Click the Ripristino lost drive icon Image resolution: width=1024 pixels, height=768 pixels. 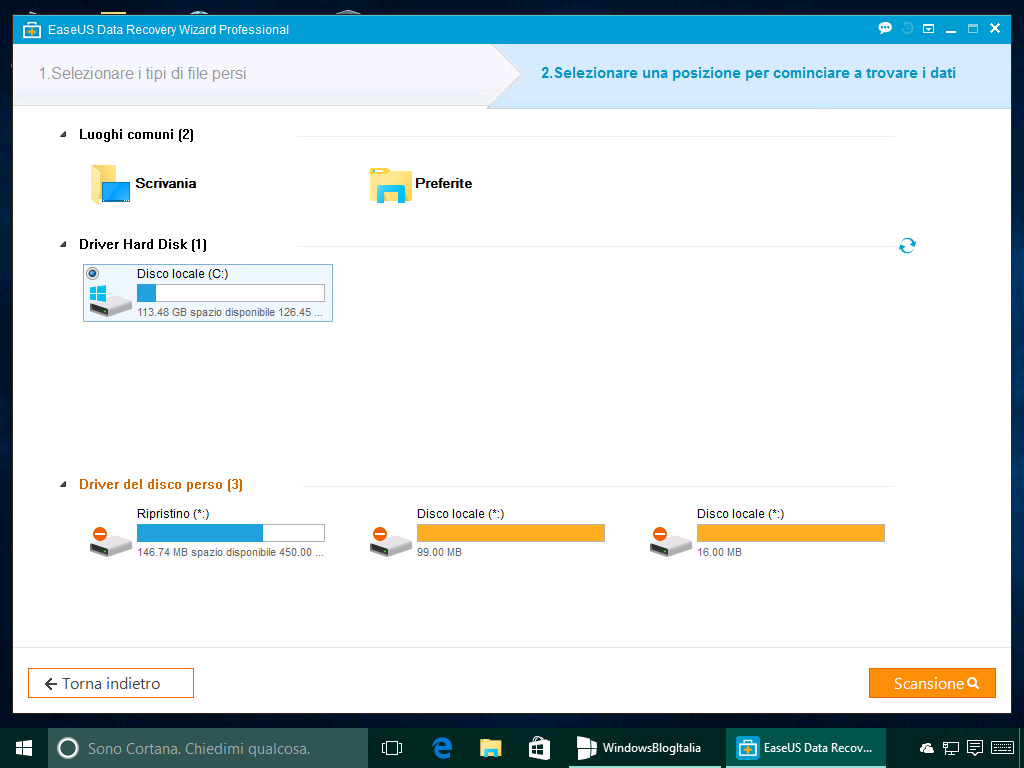(110, 542)
